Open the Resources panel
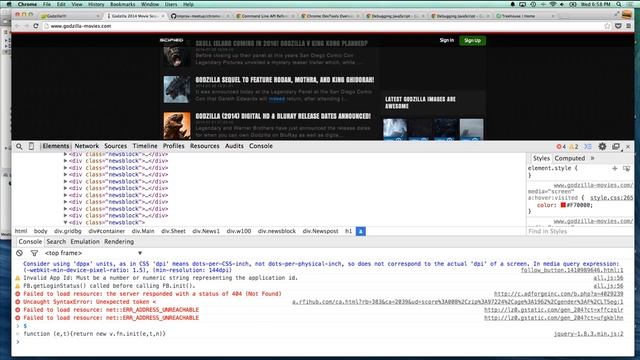 [x=204, y=146]
